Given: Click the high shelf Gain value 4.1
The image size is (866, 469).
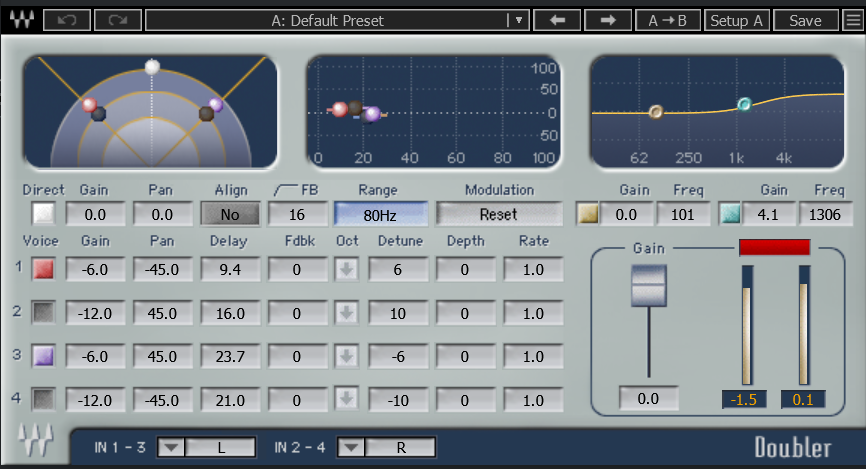Looking at the screenshot, I should [768, 214].
